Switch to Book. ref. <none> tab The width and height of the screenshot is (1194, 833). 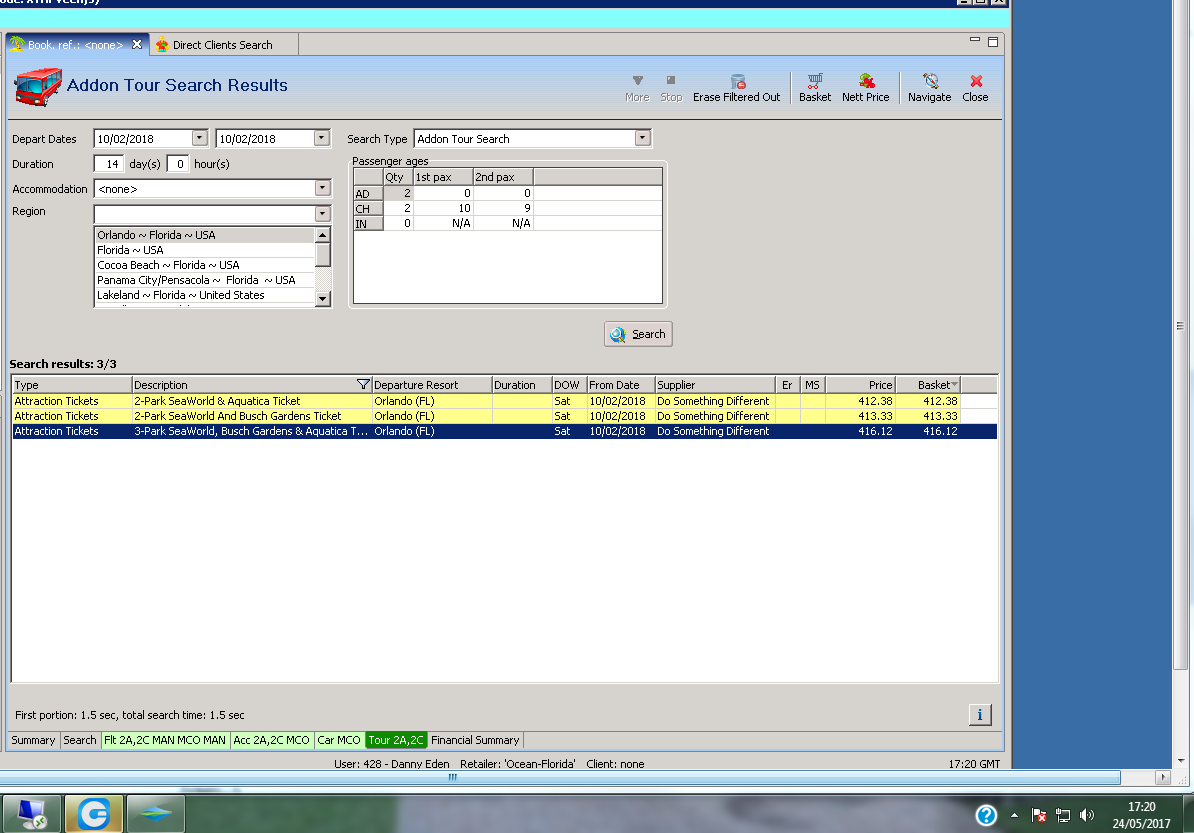tap(75, 45)
